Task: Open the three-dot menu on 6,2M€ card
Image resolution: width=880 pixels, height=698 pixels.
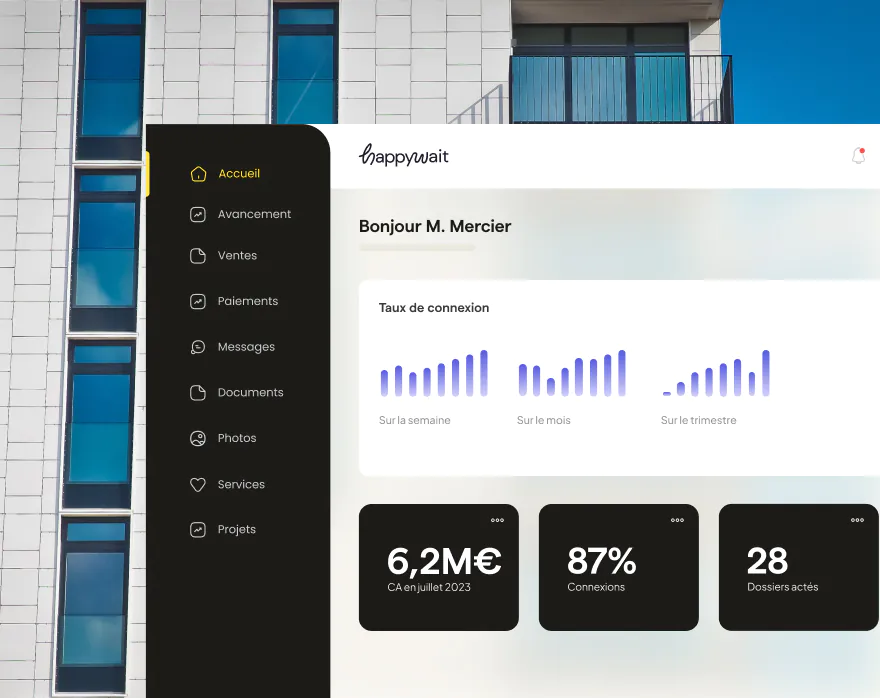Action: pyautogui.click(x=497, y=520)
